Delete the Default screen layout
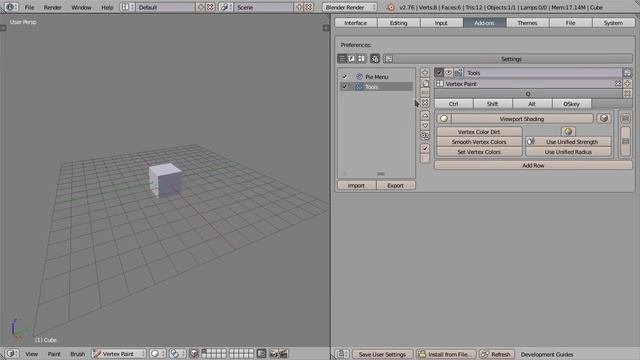 pyautogui.click(x=210, y=7)
